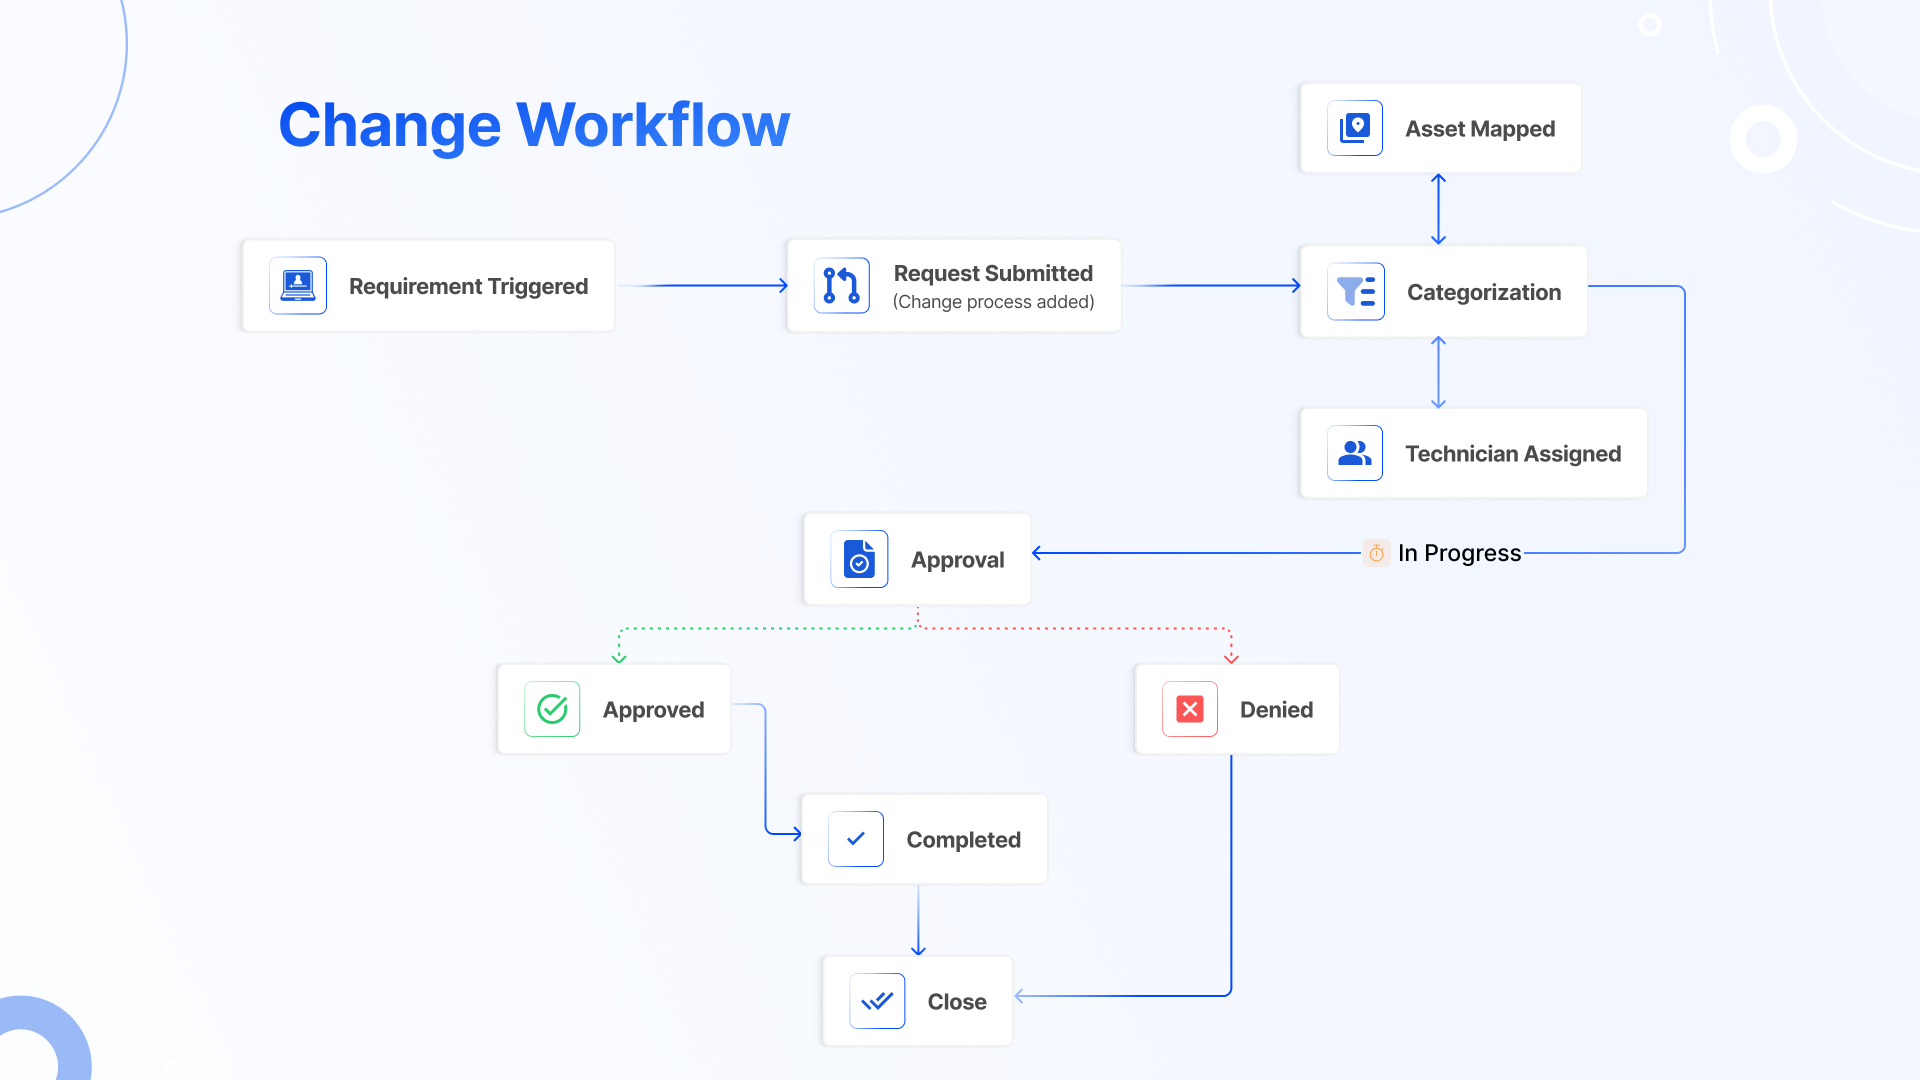This screenshot has width=1920, height=1080.
Task: Click the Request Submitted pull-request icon
Action: click(x=842, y=286)
